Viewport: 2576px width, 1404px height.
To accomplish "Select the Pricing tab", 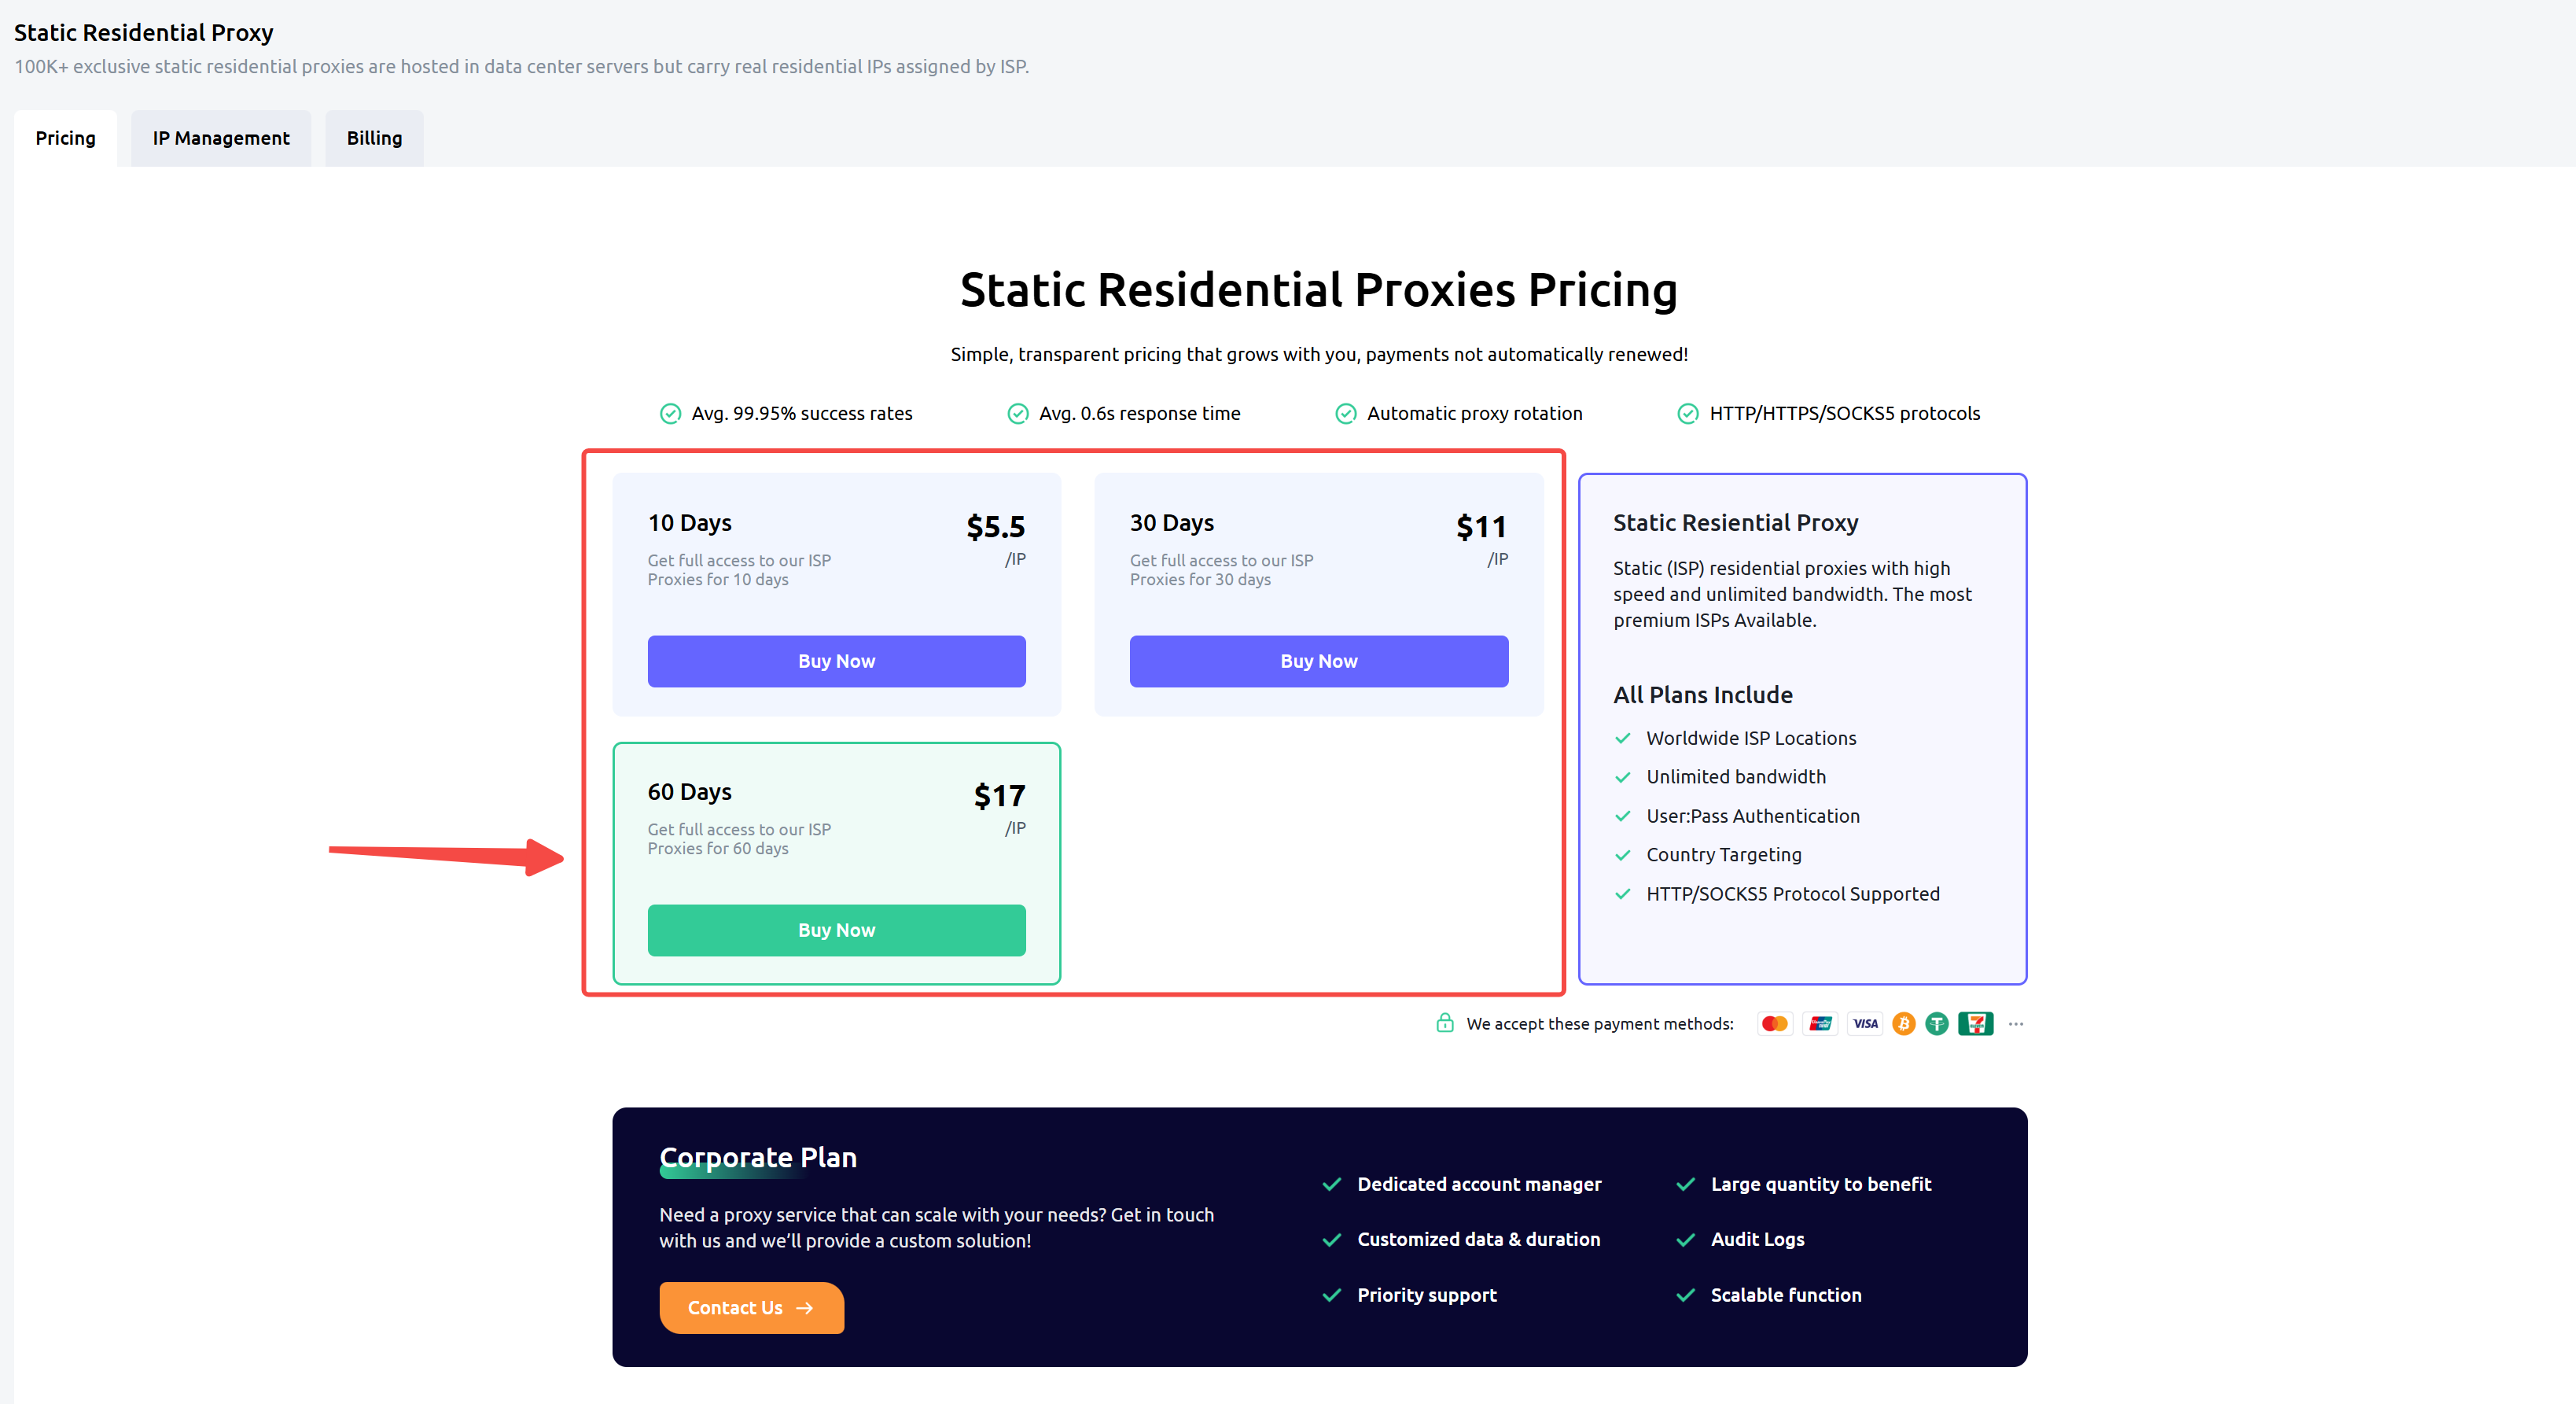I will tap(66, 138).
